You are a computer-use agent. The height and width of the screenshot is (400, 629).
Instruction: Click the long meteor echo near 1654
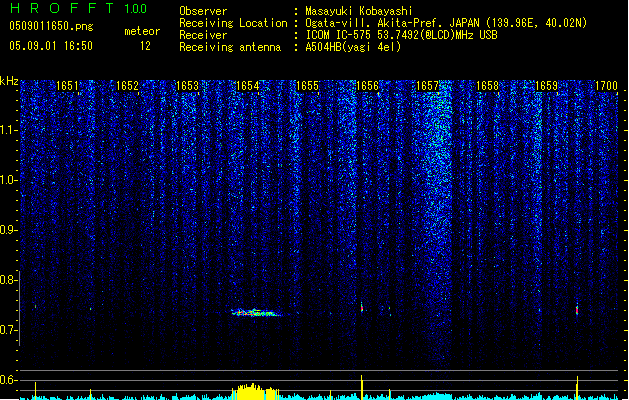pyautogui.click(x=257, y=313)
